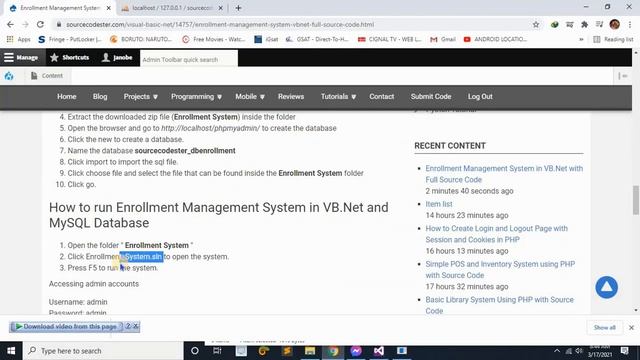Image resolution: width=640 pixels, height=360 pixels.
Task: Open Enrollment Management System in VB.Net link
Action: (504, 174)
